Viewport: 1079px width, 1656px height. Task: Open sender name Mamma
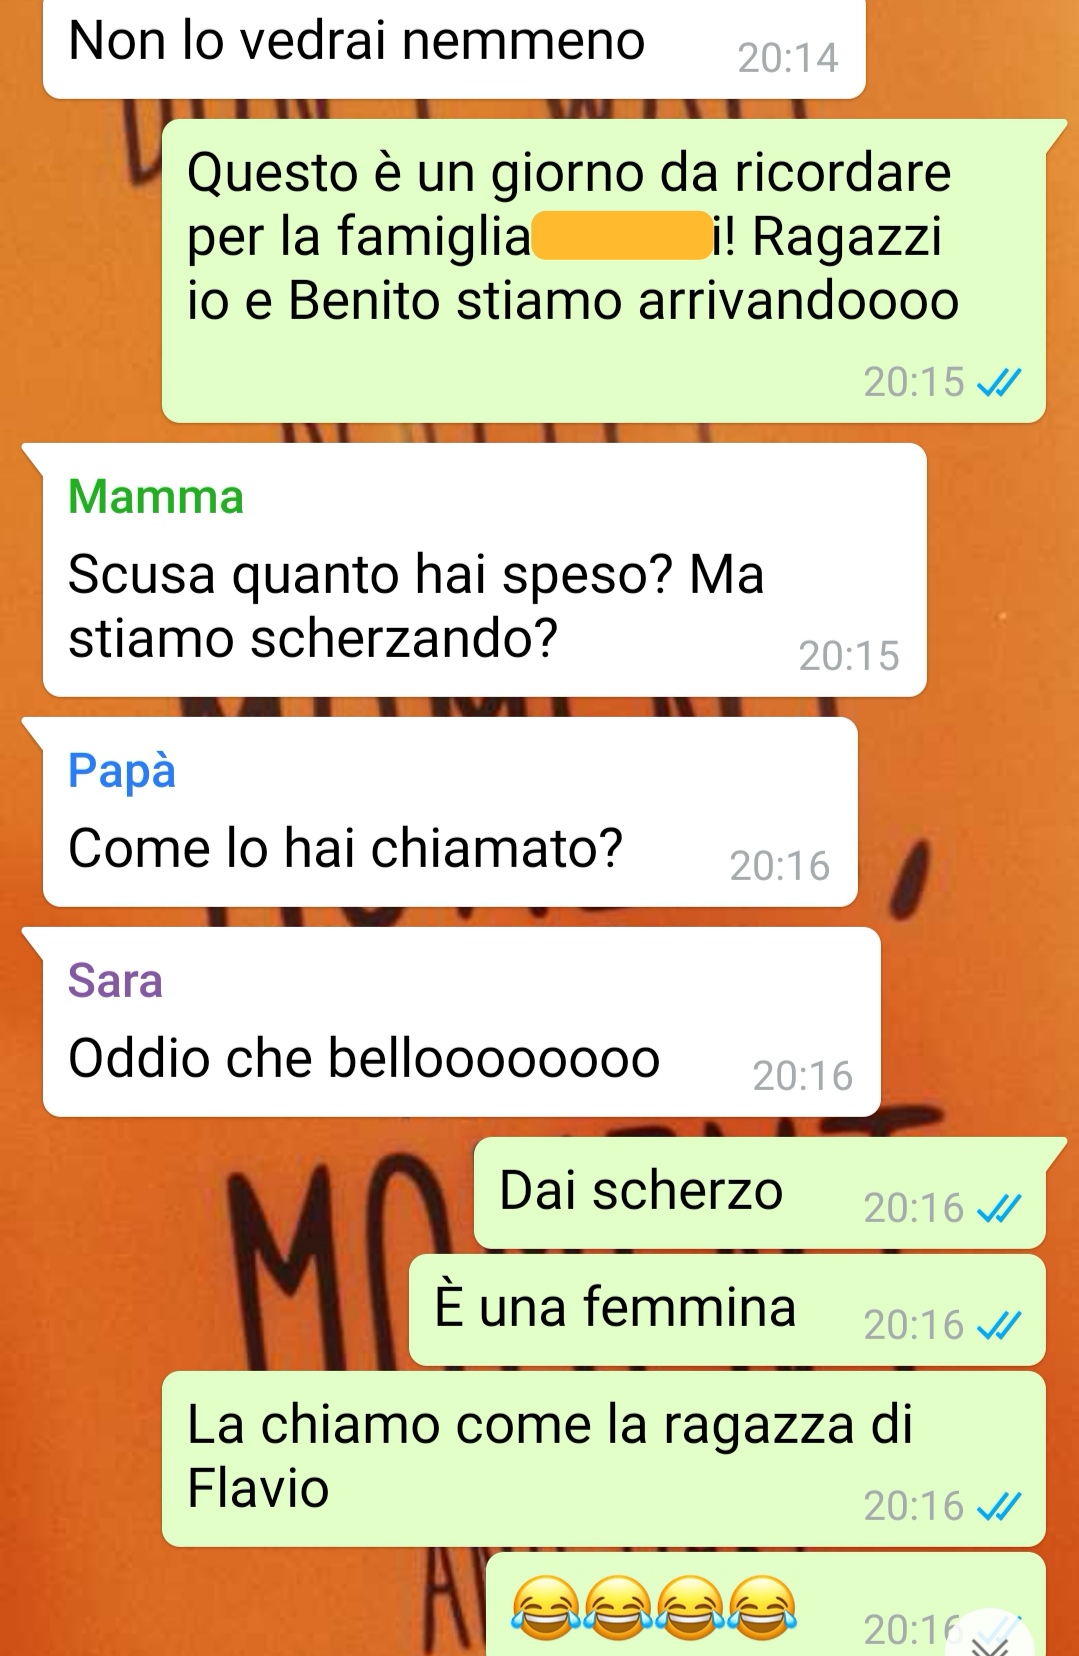(156, 497)
